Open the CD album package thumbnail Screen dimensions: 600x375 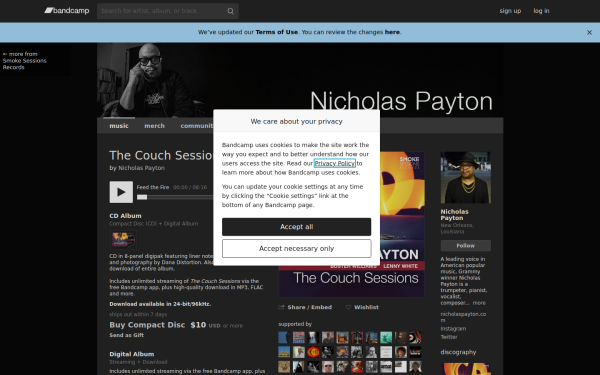pyautogui.click(x=123, y=240)
